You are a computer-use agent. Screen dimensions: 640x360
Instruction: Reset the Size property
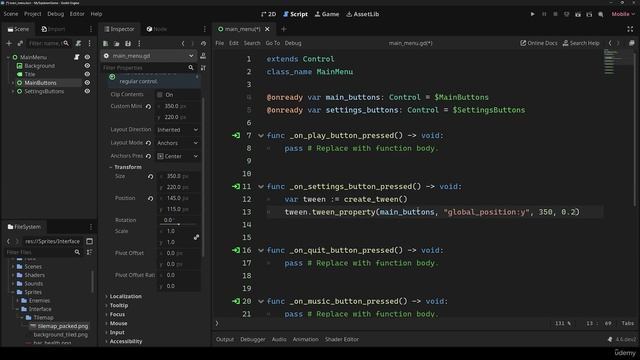[x=151, y=176]
